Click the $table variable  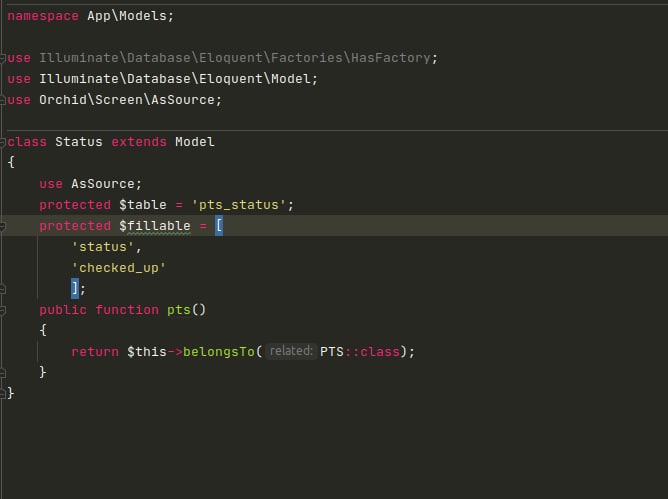(143, 205)
